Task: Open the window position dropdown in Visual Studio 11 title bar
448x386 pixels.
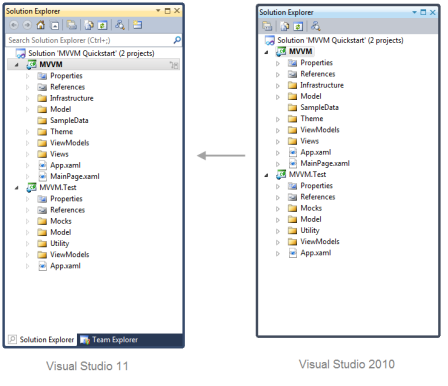Action: click(158, 11)
